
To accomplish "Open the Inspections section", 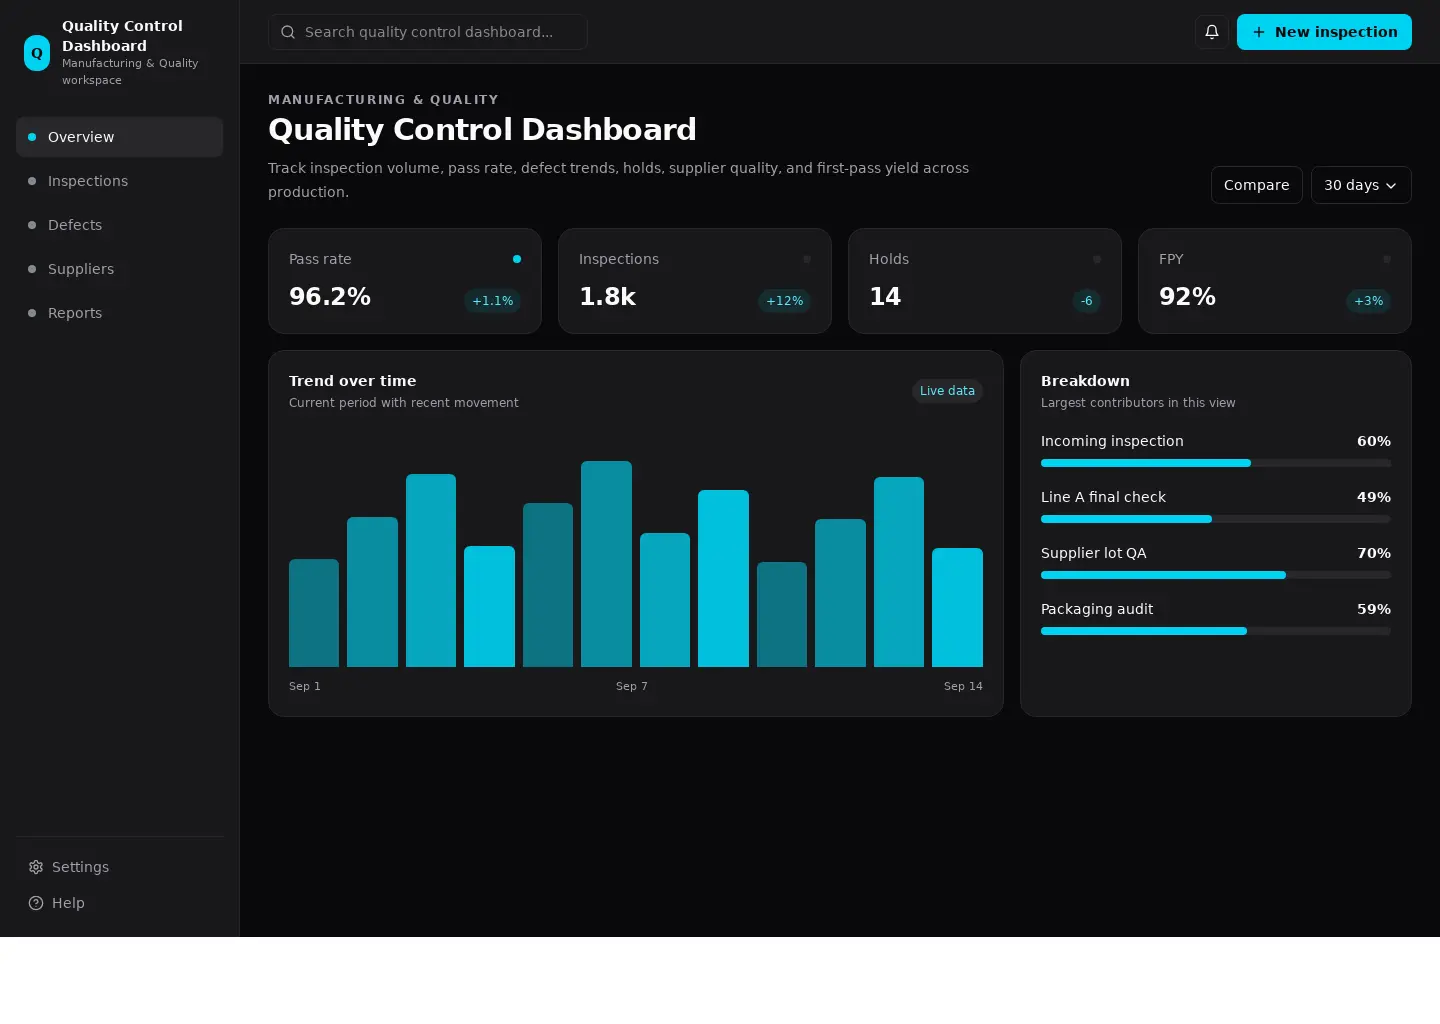I will 119,181.
